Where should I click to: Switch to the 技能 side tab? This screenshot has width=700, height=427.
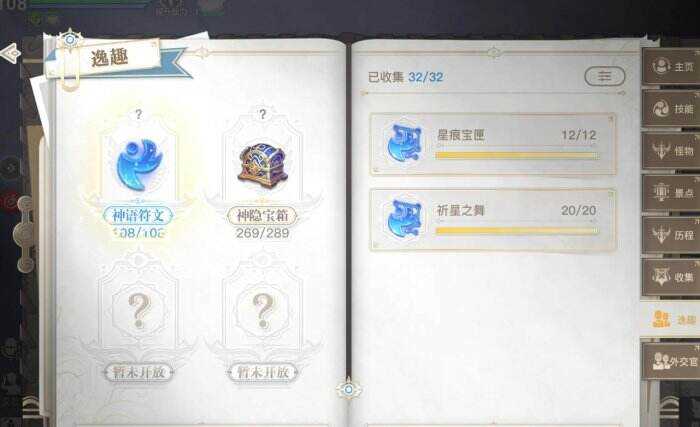pyautogui.click(x=671, y=109)
